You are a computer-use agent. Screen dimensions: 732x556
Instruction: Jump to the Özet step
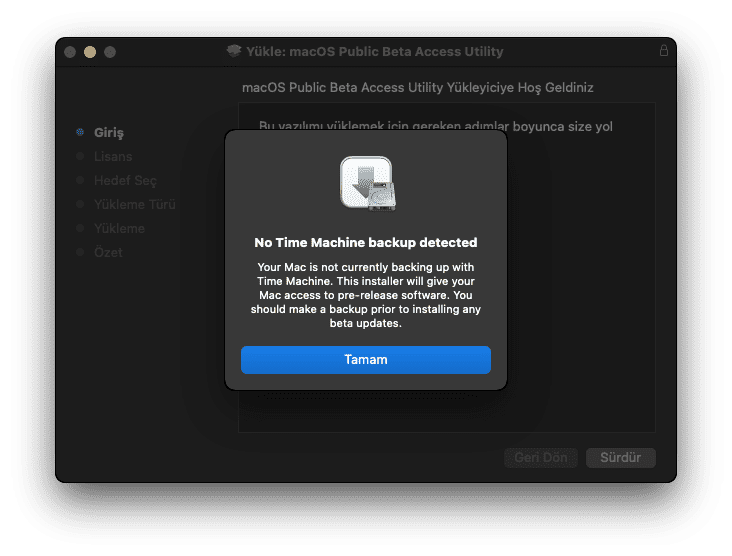click(108, 252)
